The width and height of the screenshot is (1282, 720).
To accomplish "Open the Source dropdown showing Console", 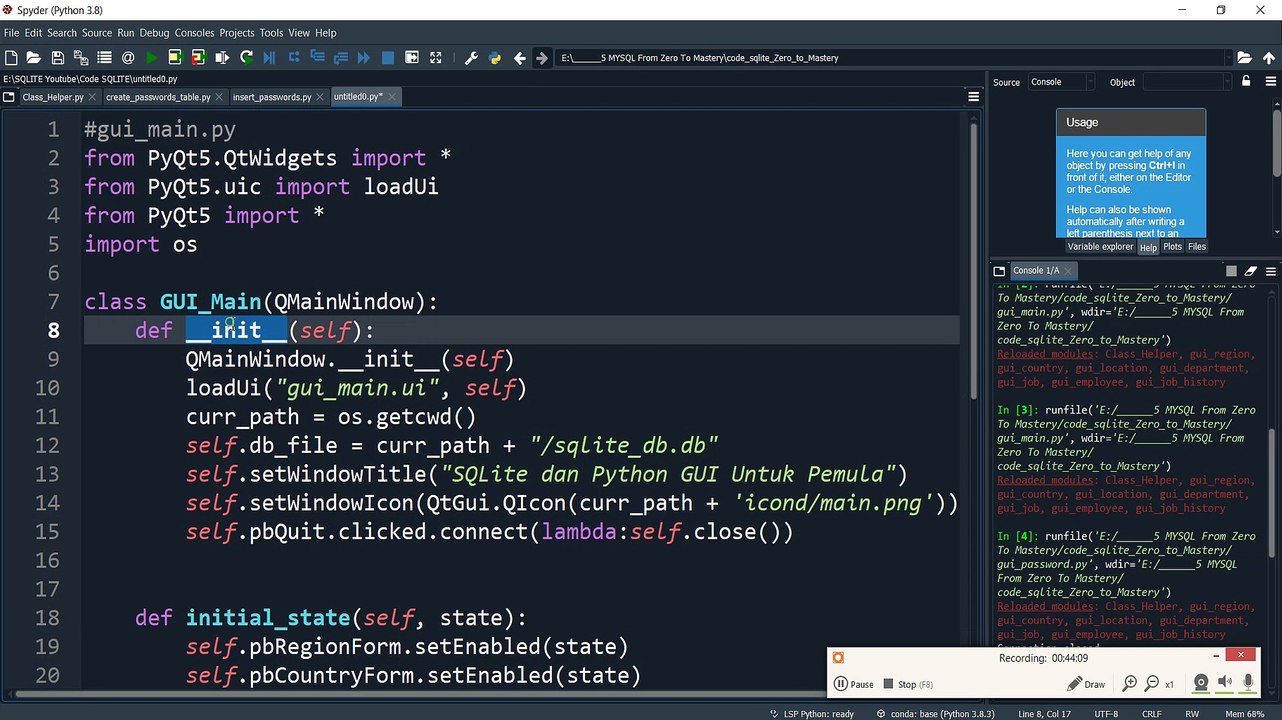I will (x=1061, y=82).
